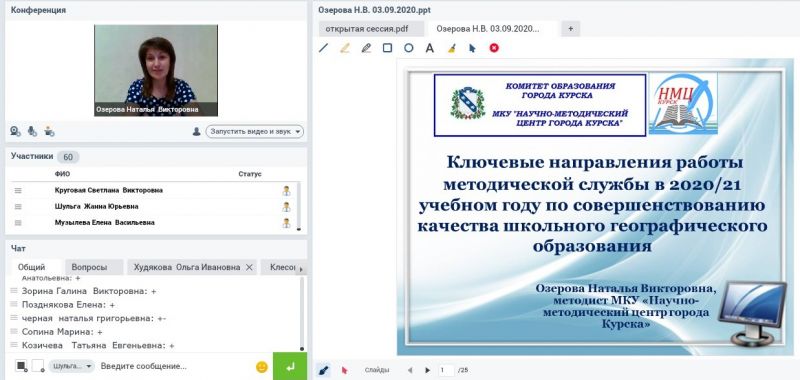Select the line drawing tool

pos(323,48)
